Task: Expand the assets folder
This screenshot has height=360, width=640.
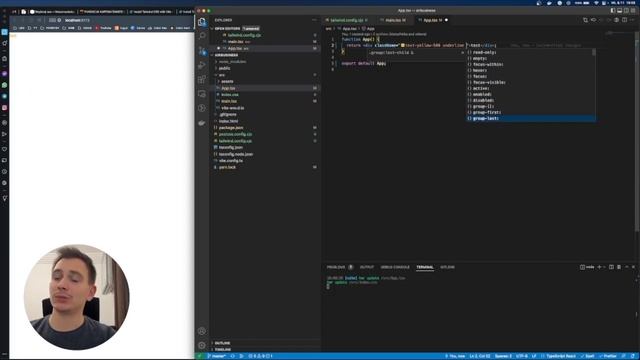Action: (227, 81)
